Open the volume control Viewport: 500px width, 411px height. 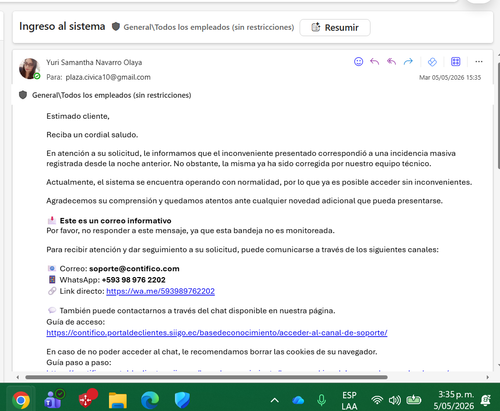click(395, 400)
